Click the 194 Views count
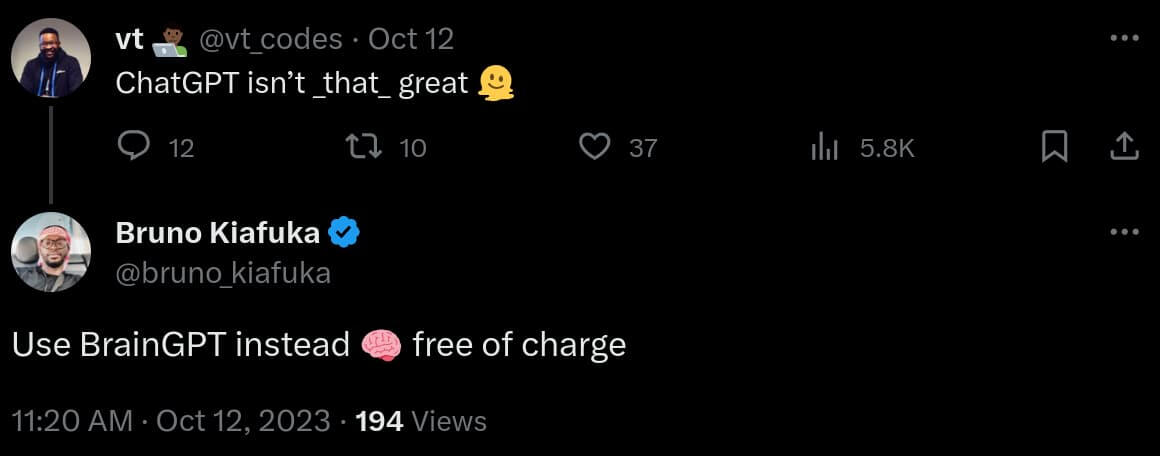Image resolution: width=1160 pixels, height=456 pixels. pos(421,421)
